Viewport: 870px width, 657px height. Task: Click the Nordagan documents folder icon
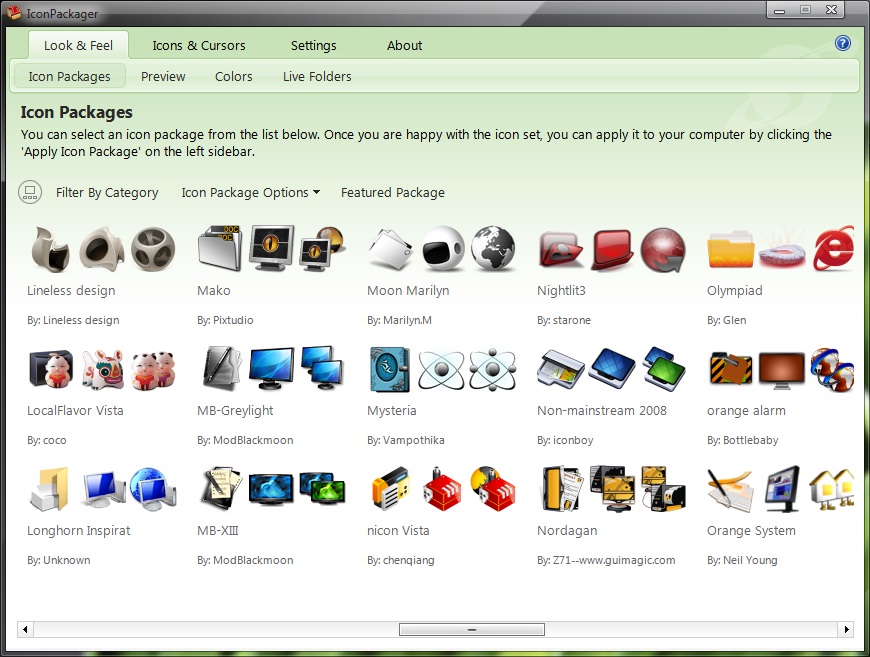[562, 489]
